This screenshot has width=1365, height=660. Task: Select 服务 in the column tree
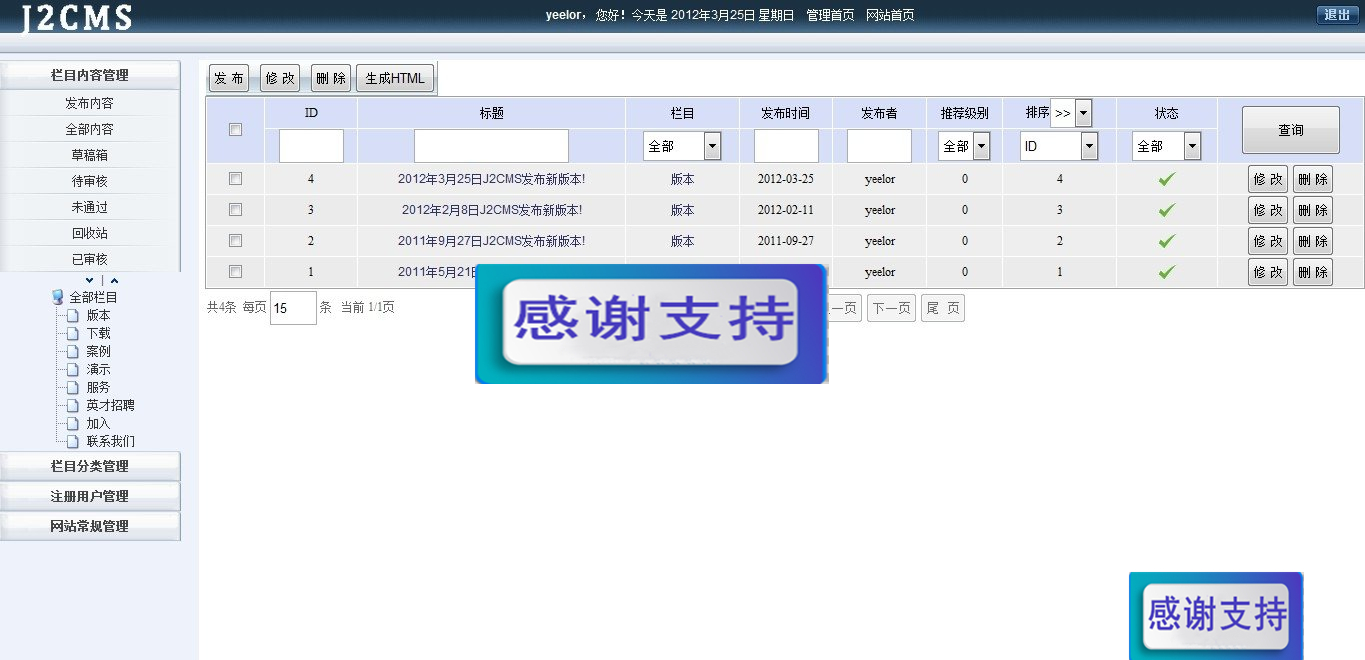(98, 387)
